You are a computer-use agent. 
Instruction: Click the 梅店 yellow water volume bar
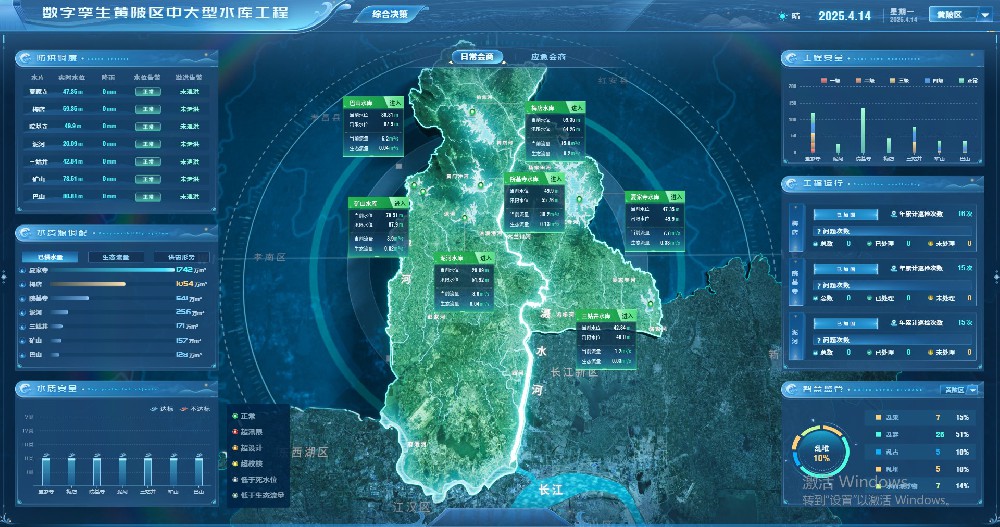point(88,285)
